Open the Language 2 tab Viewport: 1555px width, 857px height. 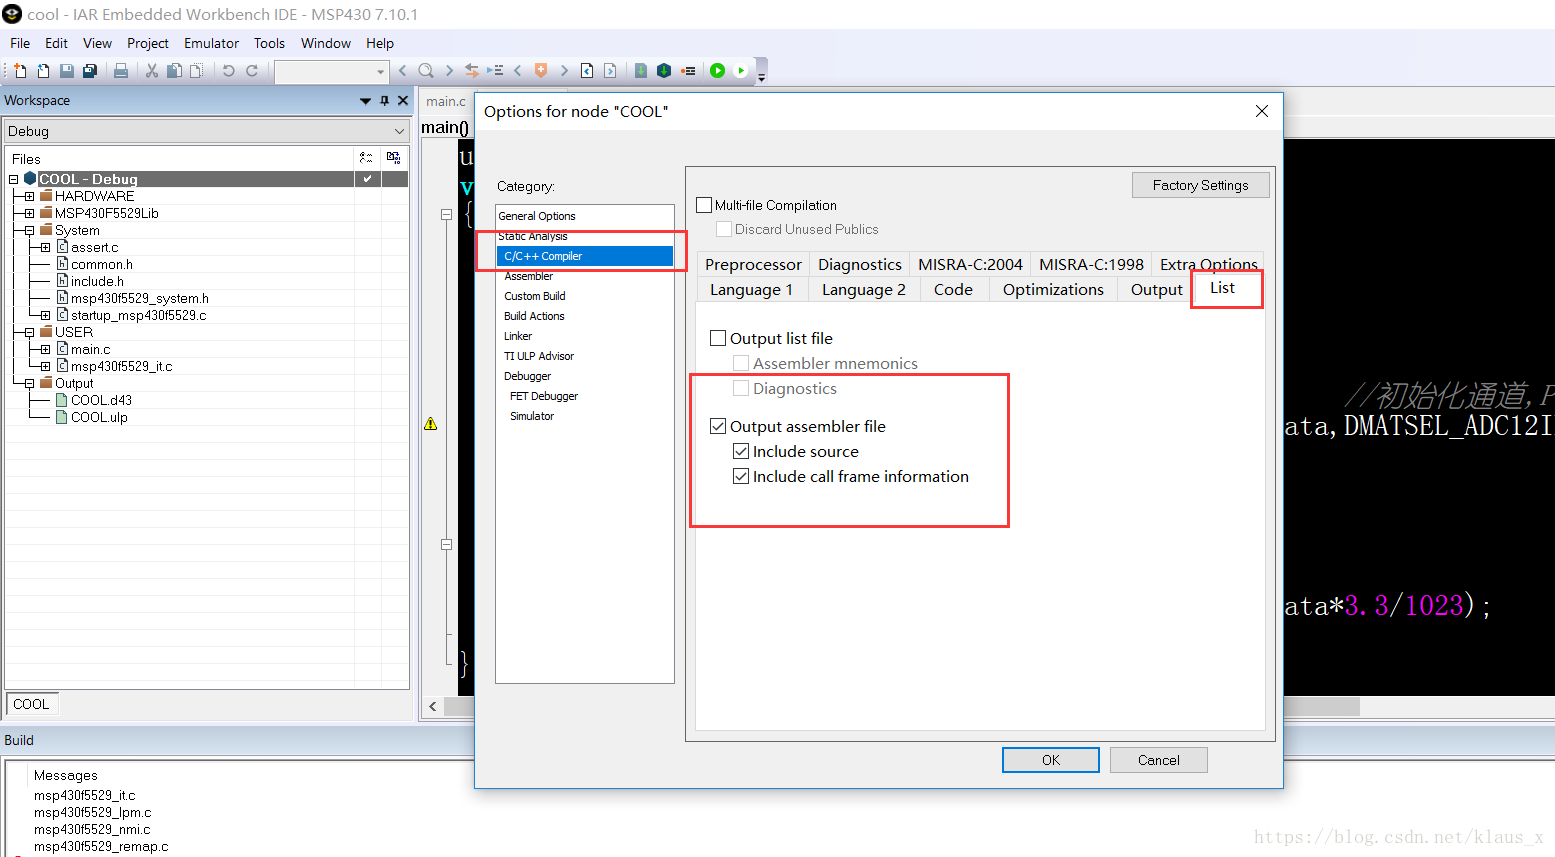(x=863, y=289)
